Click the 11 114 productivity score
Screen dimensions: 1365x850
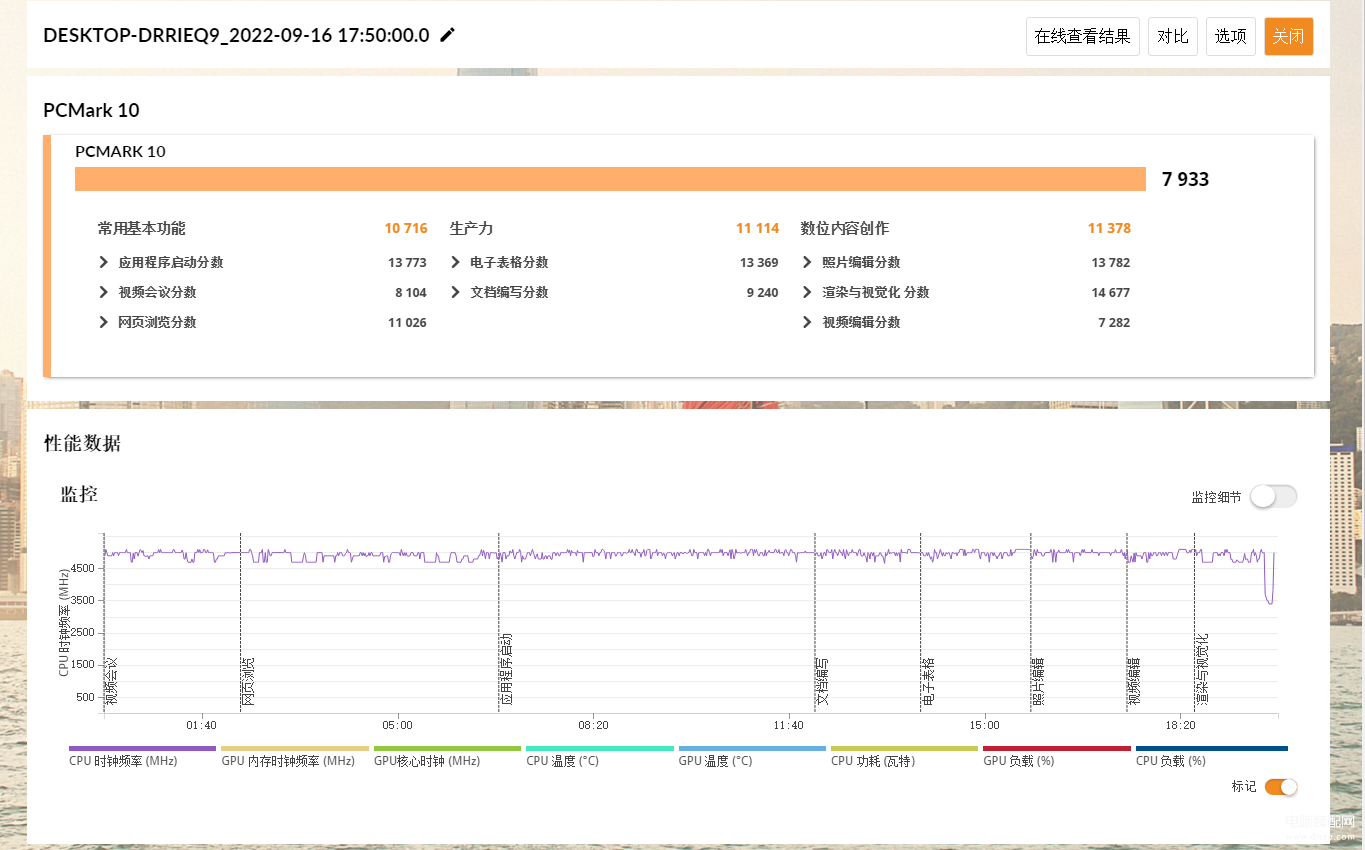(757, 228)
